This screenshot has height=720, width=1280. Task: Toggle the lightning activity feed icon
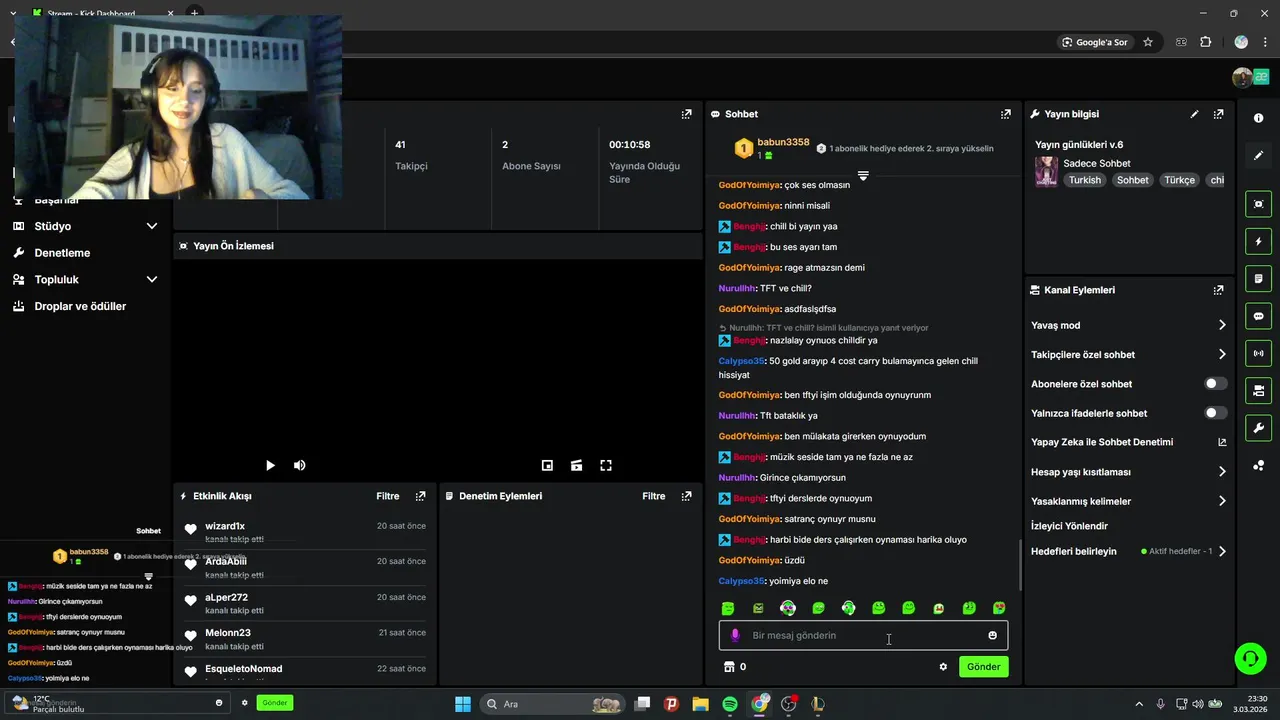[1258, 241]
